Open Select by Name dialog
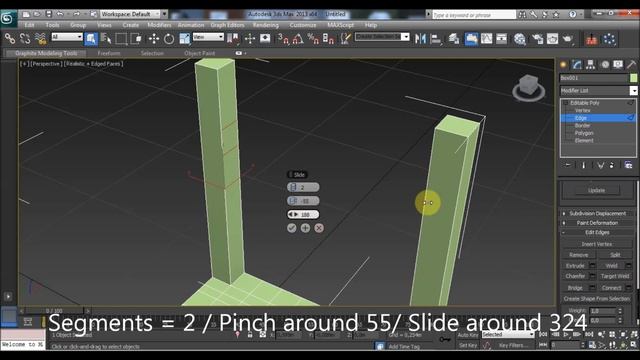640x360 pixels. (x=106, y=39)
